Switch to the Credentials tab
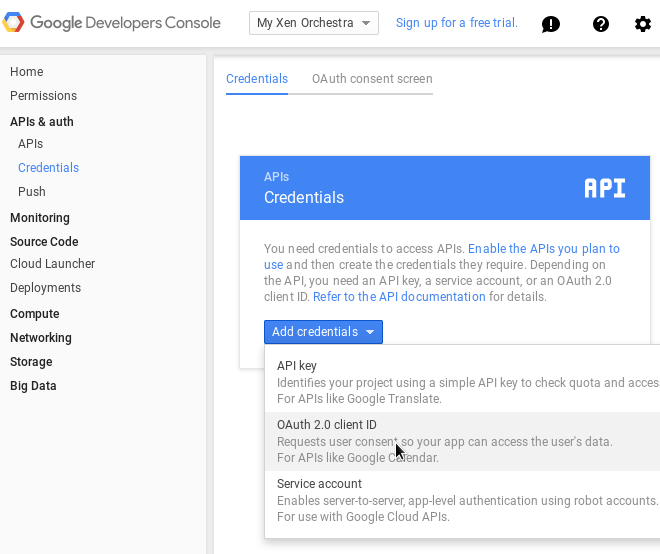Image resolution: width=660 pixels, height=554 pixels. pyautogui.click(x=257, y=79)
